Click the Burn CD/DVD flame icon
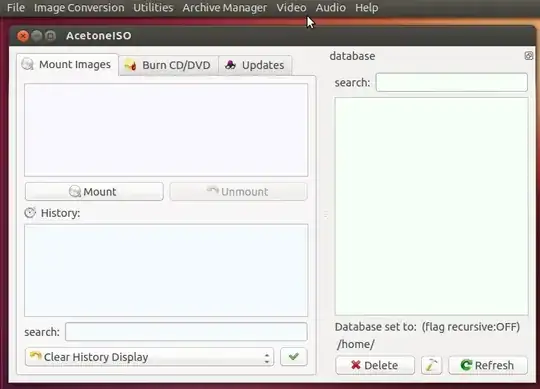 coord(131,65)
